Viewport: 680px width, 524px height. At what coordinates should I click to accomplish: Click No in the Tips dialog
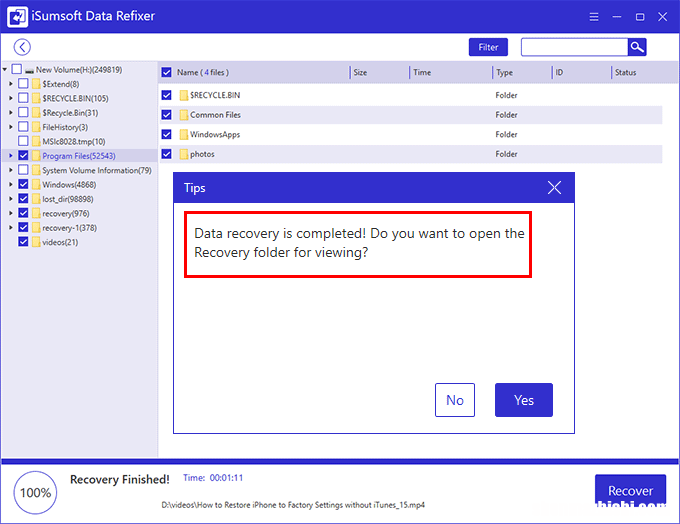(455, 400)
